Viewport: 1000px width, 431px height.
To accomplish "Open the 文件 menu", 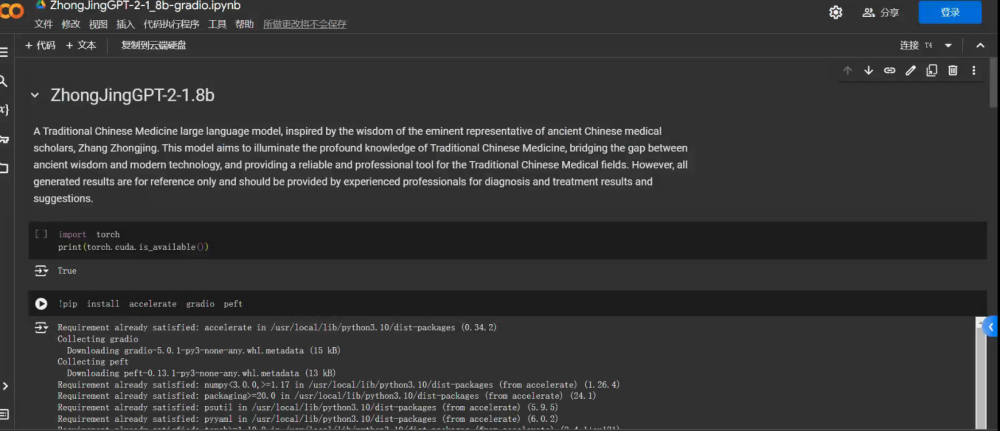I will pos(43,24).
